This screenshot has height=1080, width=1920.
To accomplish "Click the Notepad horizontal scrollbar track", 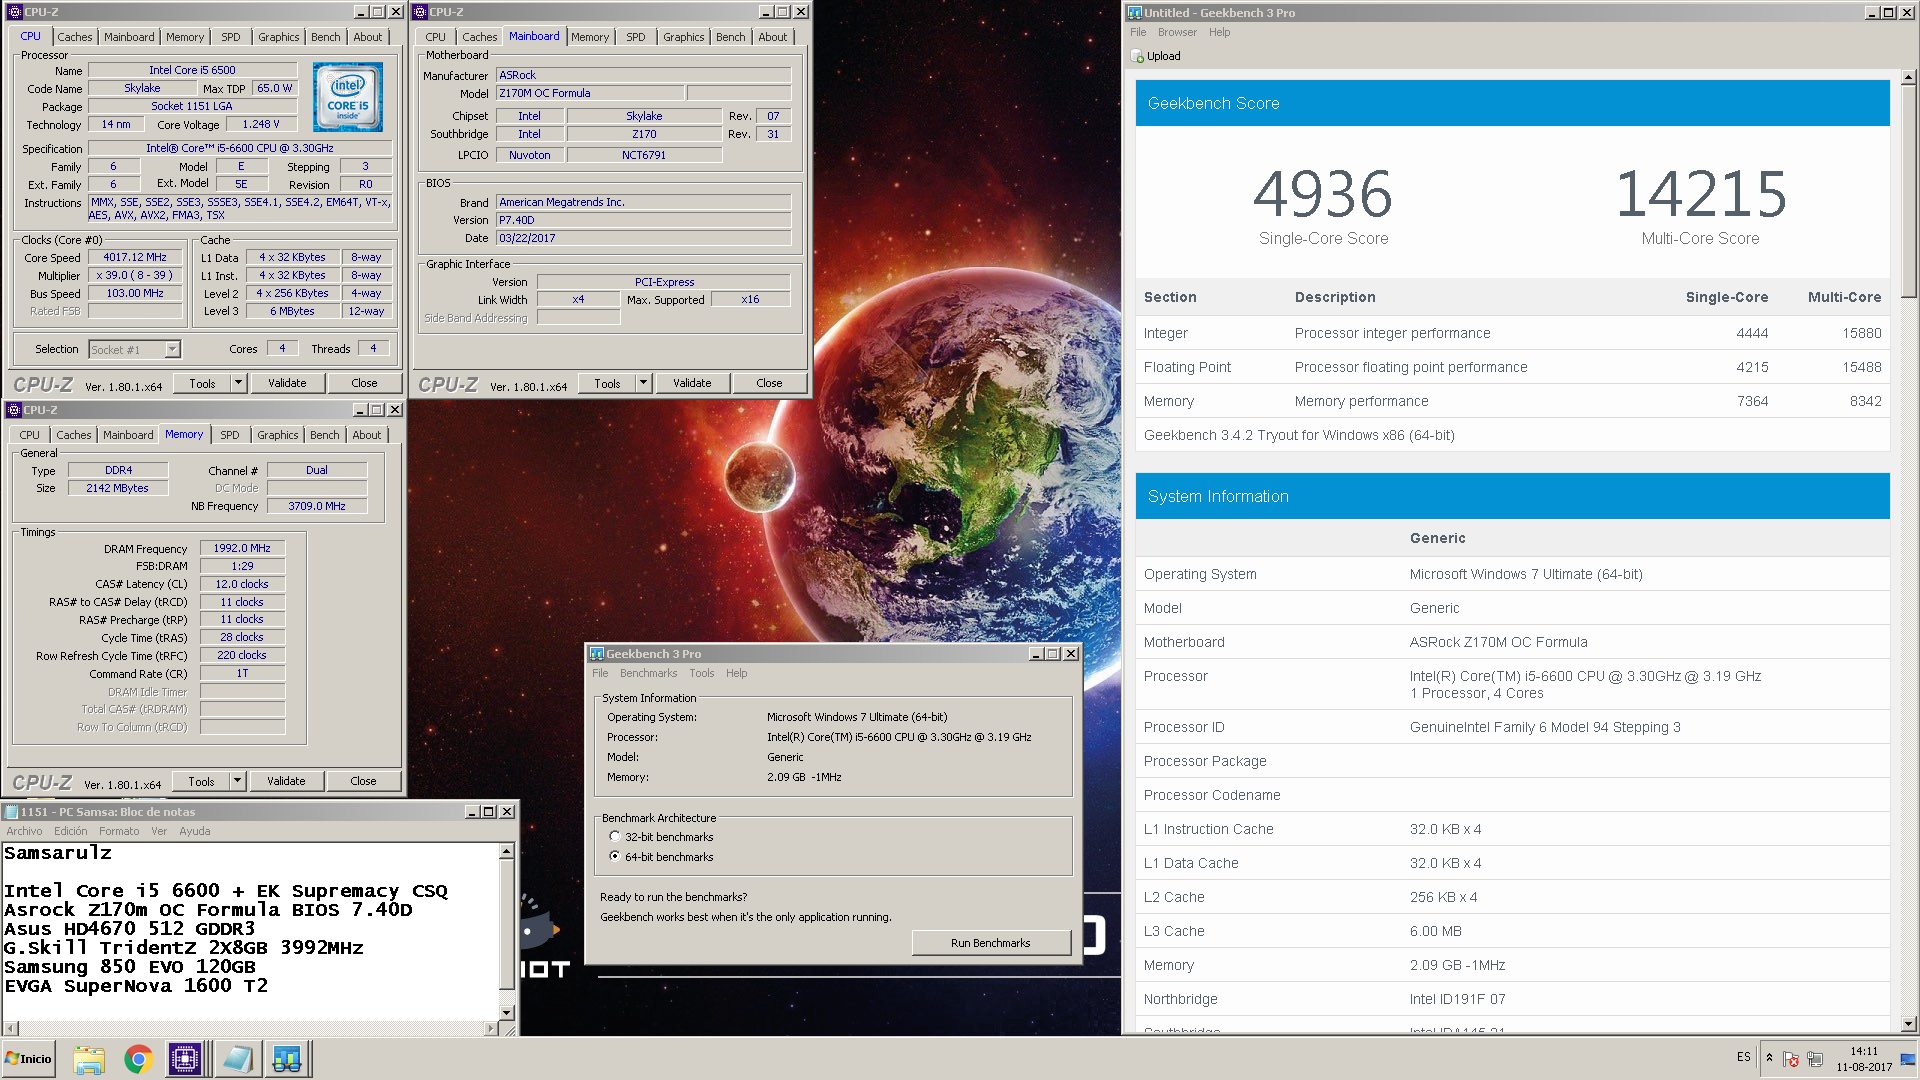I will tap(250, 1028).
